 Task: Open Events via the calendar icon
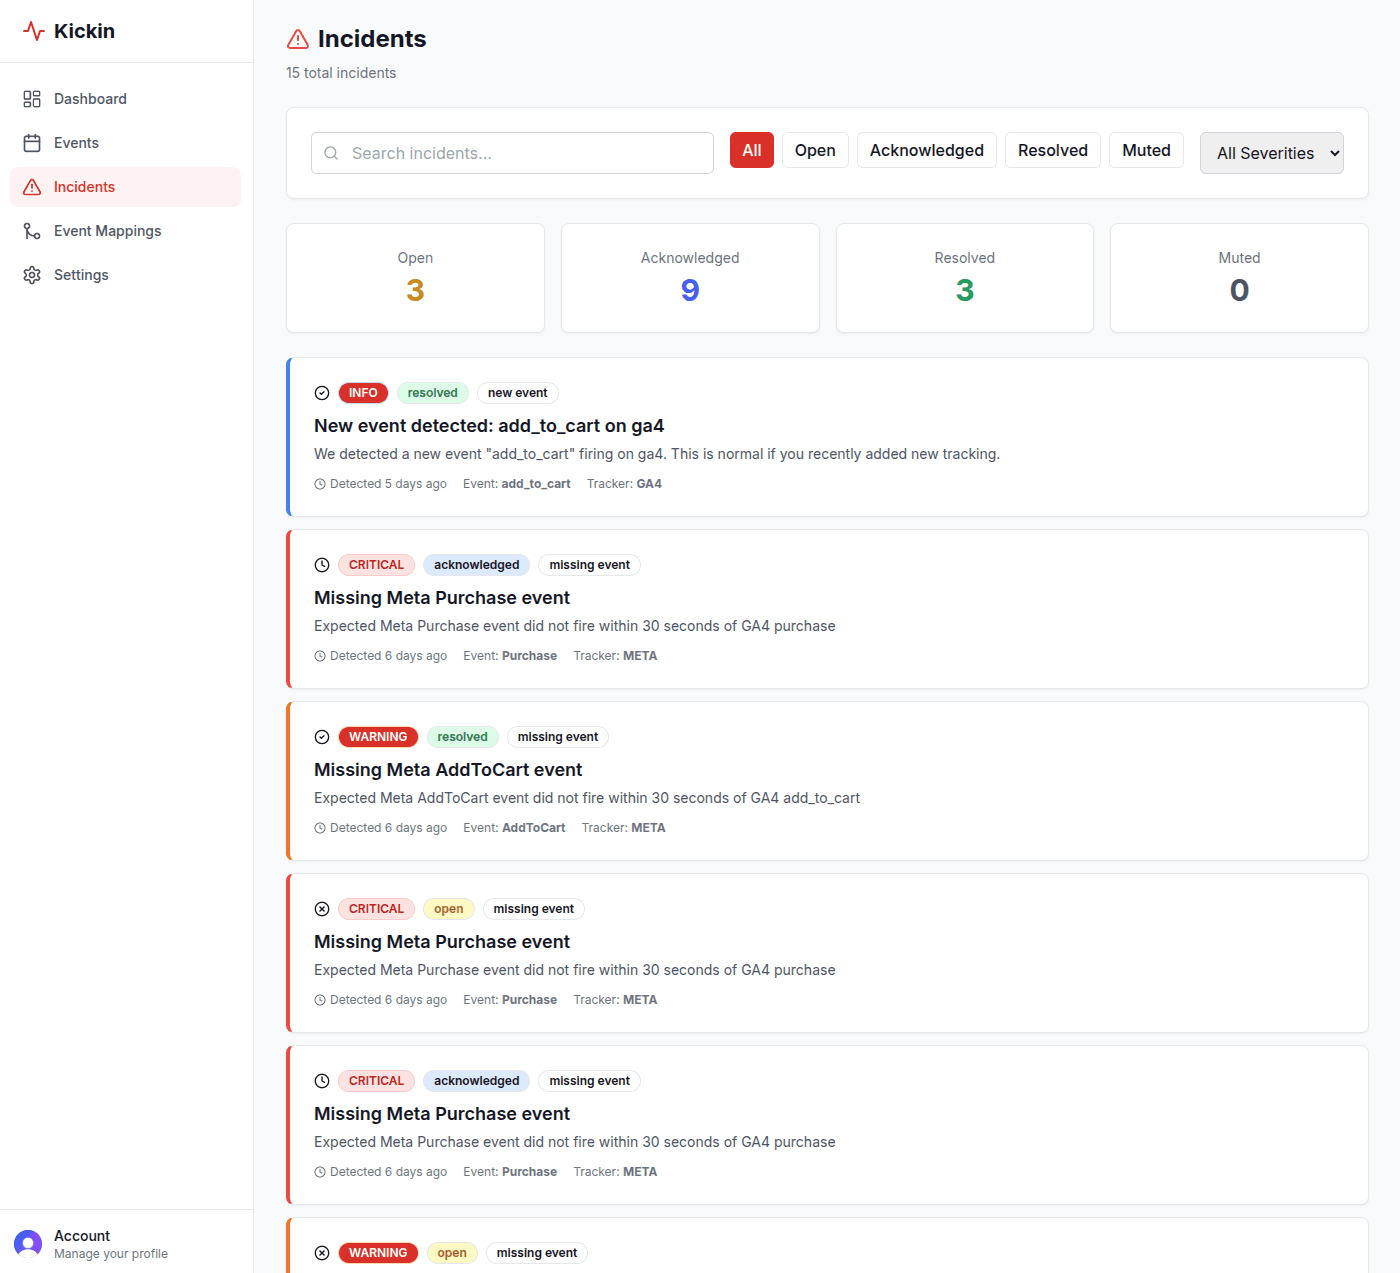pyautogui.click(x=31, y=142)
